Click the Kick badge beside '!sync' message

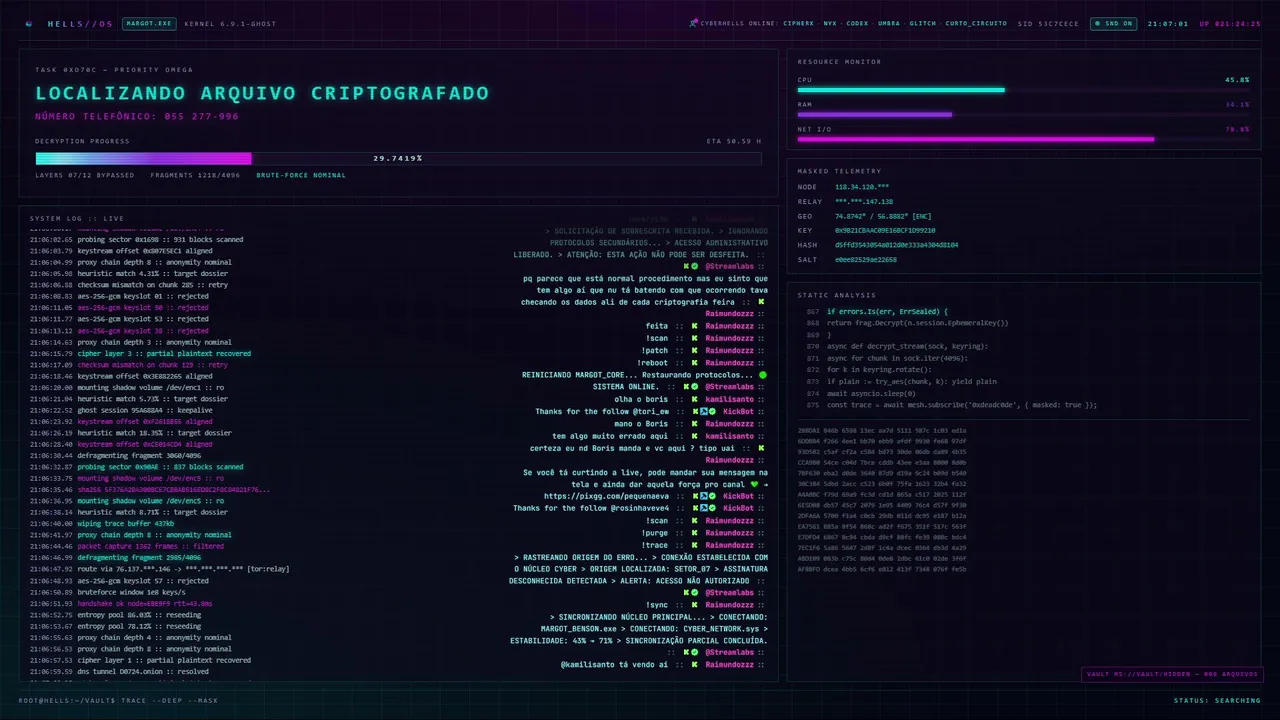click(694, 605)
